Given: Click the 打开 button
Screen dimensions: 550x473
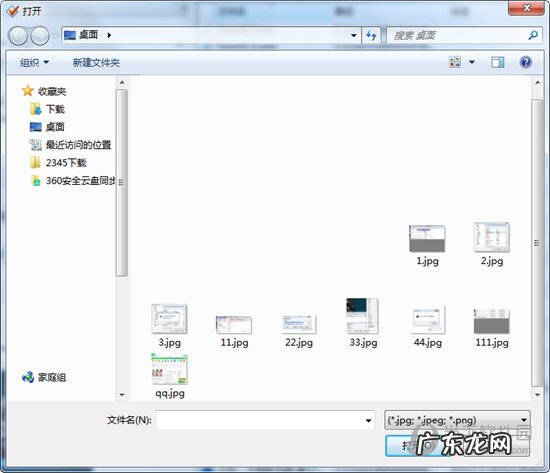Looking at the screenshot, I should (418, 446).
